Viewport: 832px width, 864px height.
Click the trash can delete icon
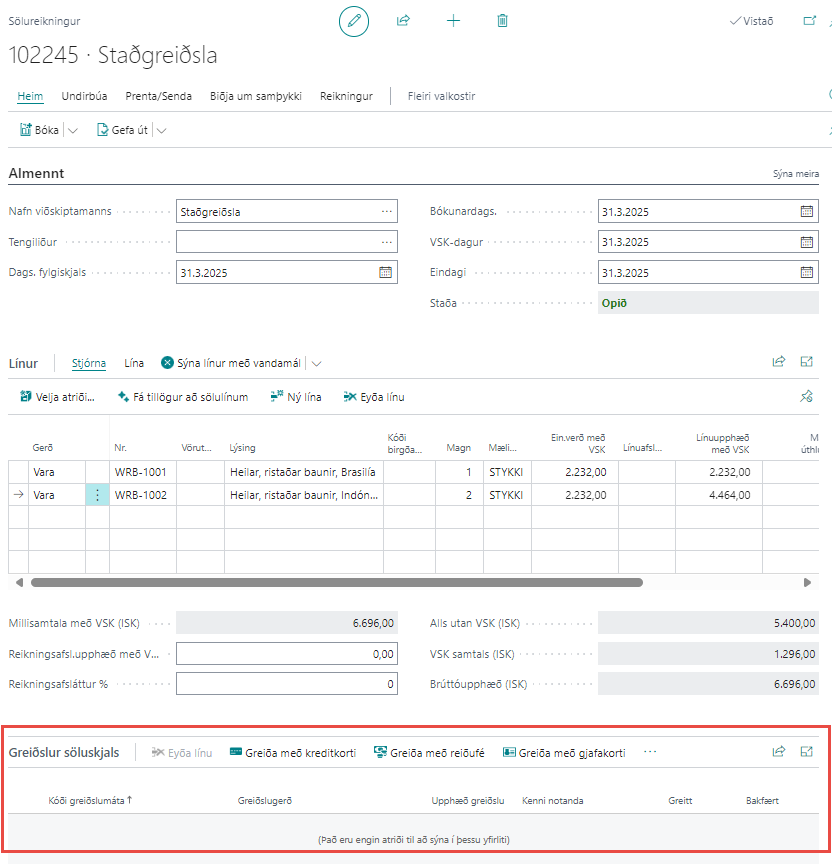coord(502,21)
